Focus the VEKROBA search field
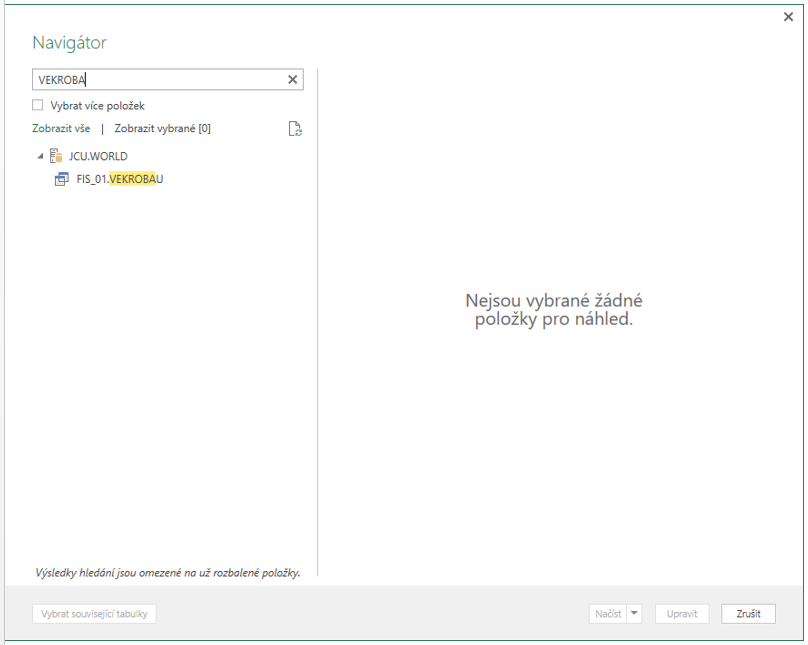808x645 pixels. point(160,79)
